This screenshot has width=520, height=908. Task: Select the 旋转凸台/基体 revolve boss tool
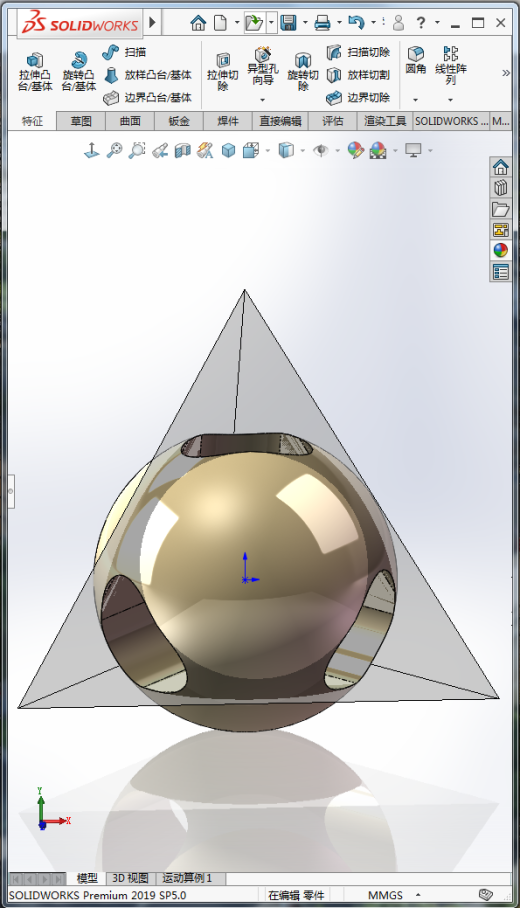coord(79,72)
